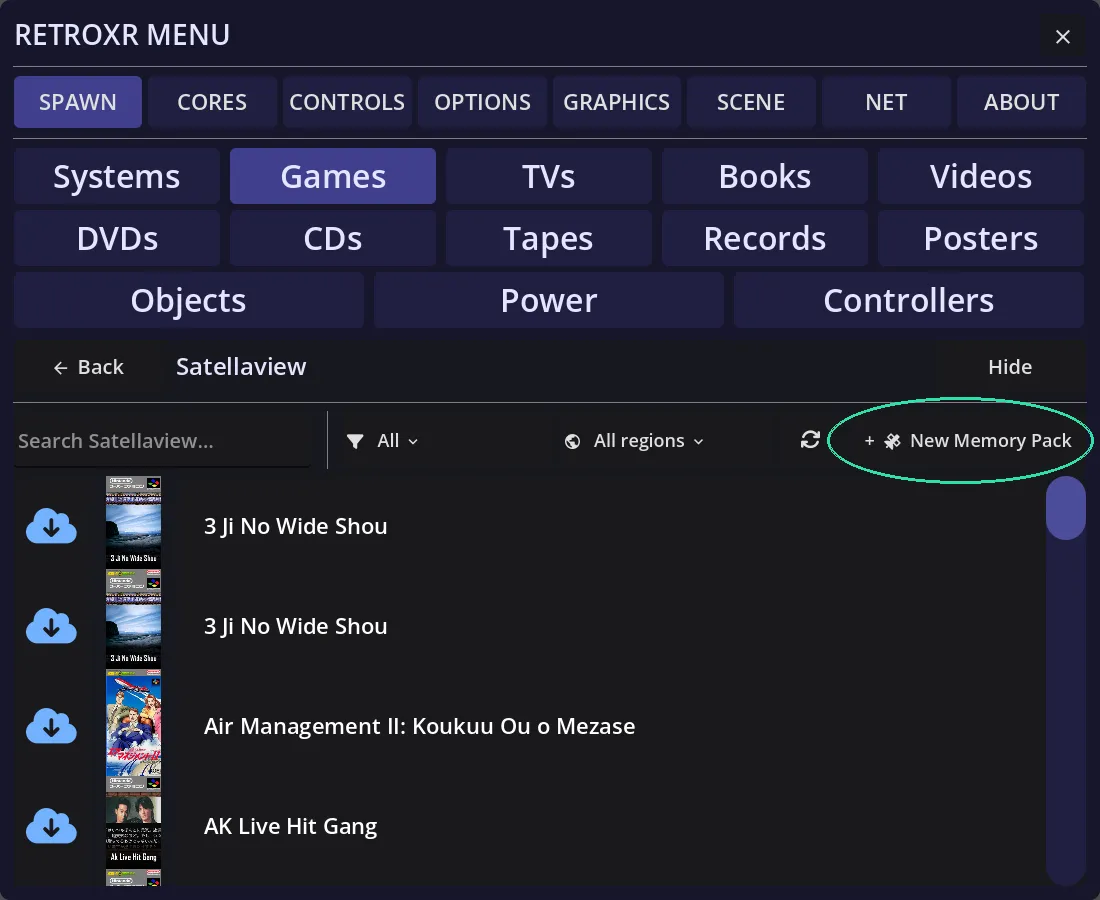Click the game list scrollbar thumb
Screen dimensions: 1100x900
pyautogui.click(x=1065, y=508)
